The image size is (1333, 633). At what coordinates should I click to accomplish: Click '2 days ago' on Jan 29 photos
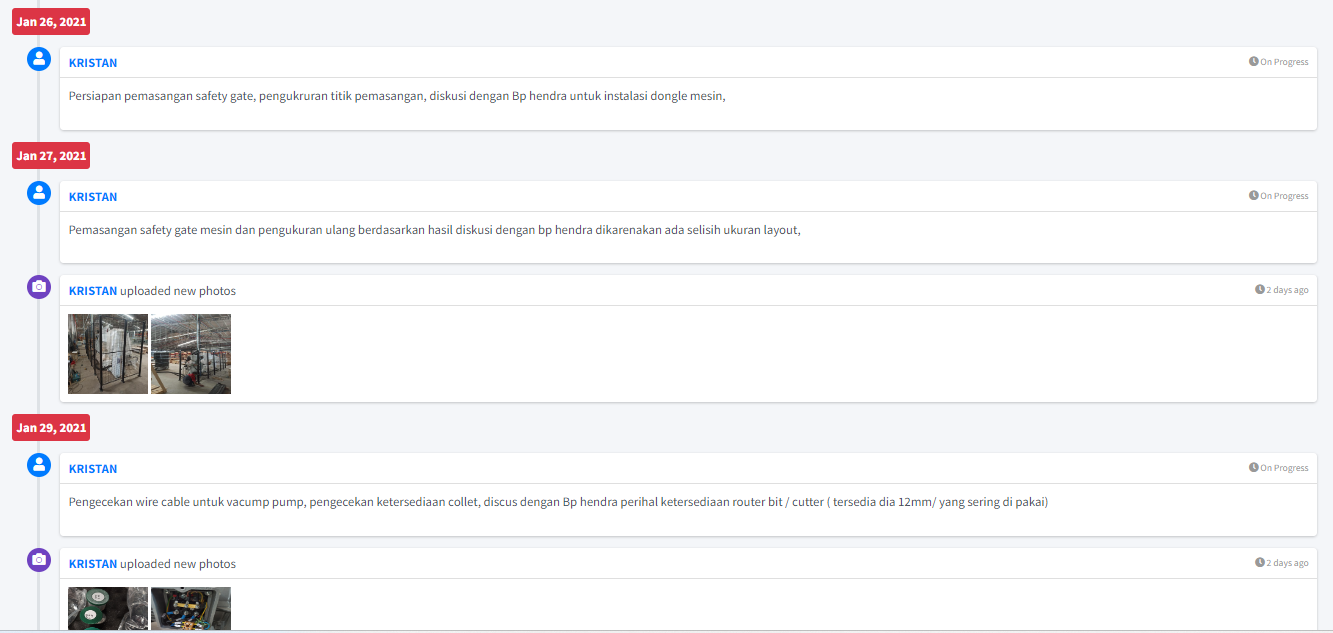(x=1287, y=563)
